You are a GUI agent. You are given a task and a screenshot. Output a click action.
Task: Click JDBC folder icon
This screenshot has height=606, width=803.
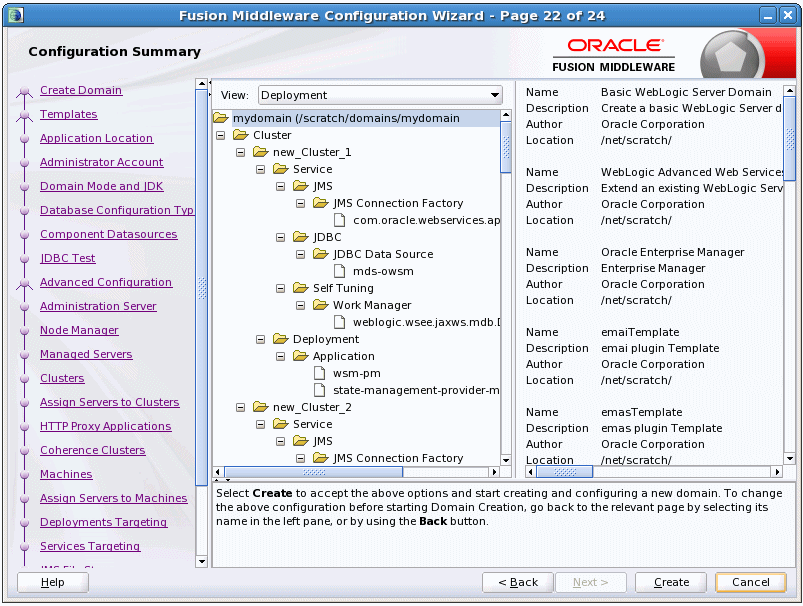[x=301, y=237]
